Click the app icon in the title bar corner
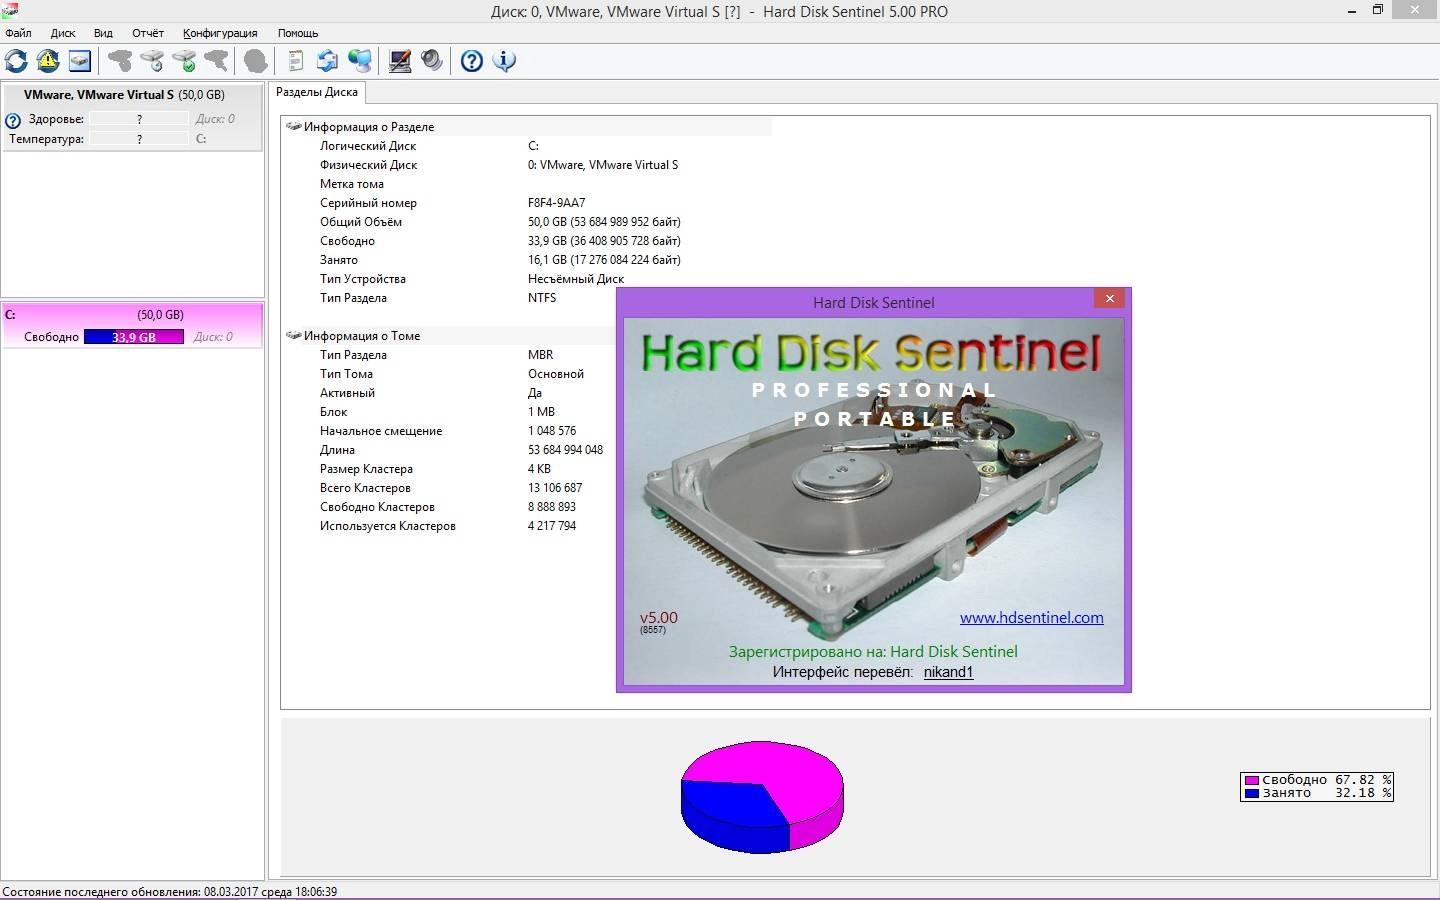 8,10
